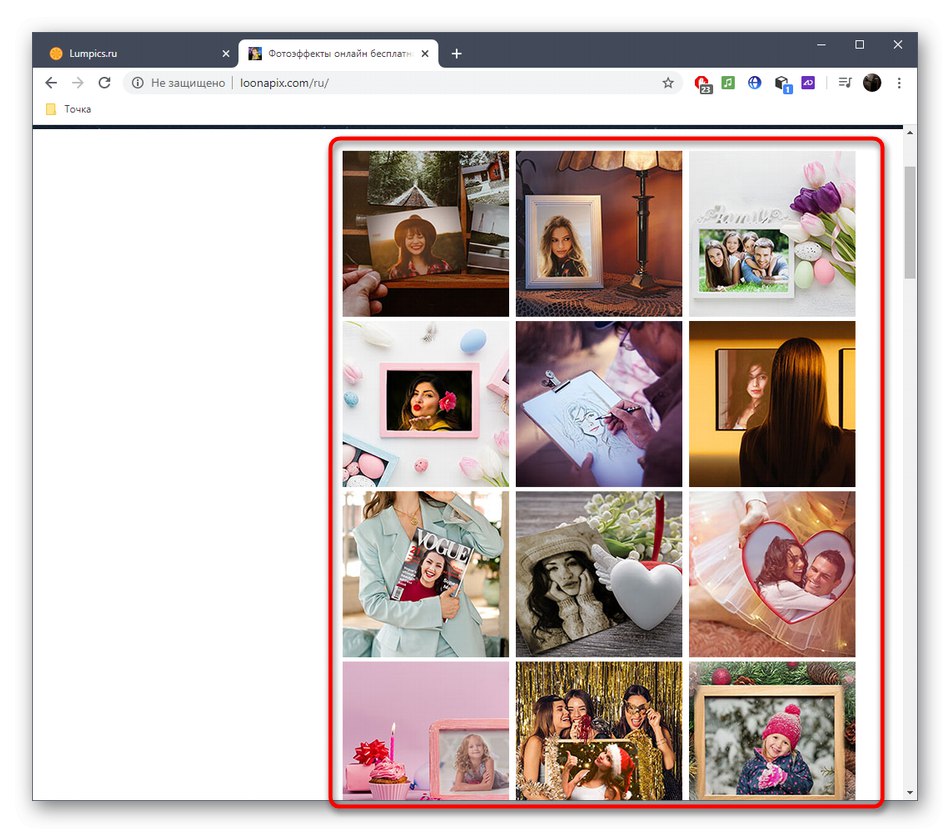Open the green music note extension
Screen dimensions: 950x833
[x=728, y=82]
